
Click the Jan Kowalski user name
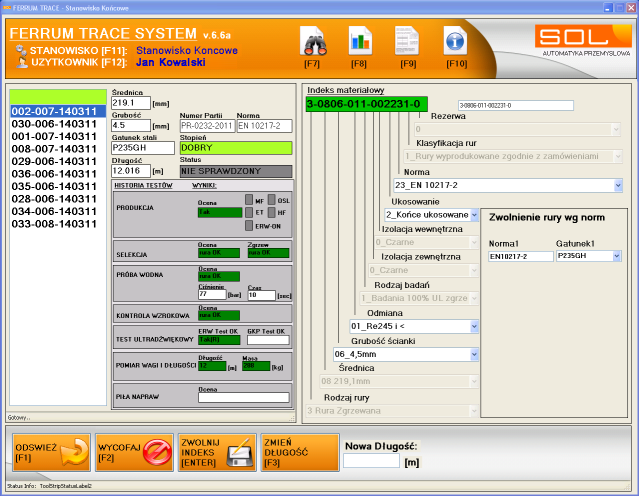click(170, 62)
